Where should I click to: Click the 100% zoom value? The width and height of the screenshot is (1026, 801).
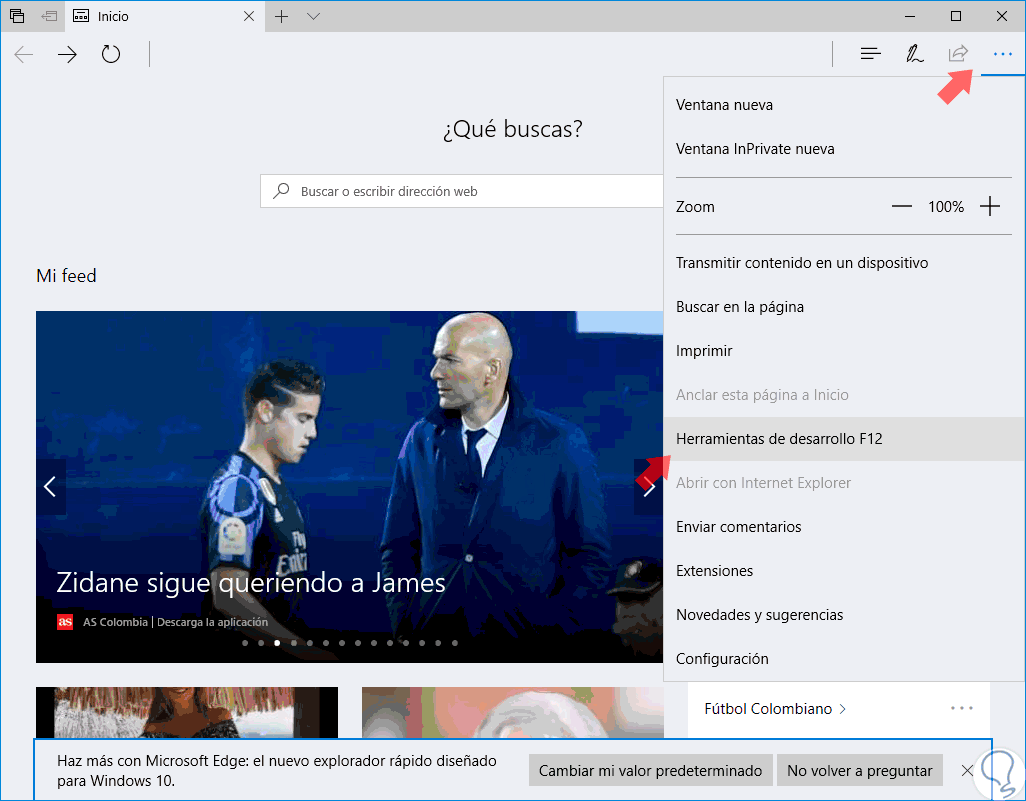click(x=946, y=207)
